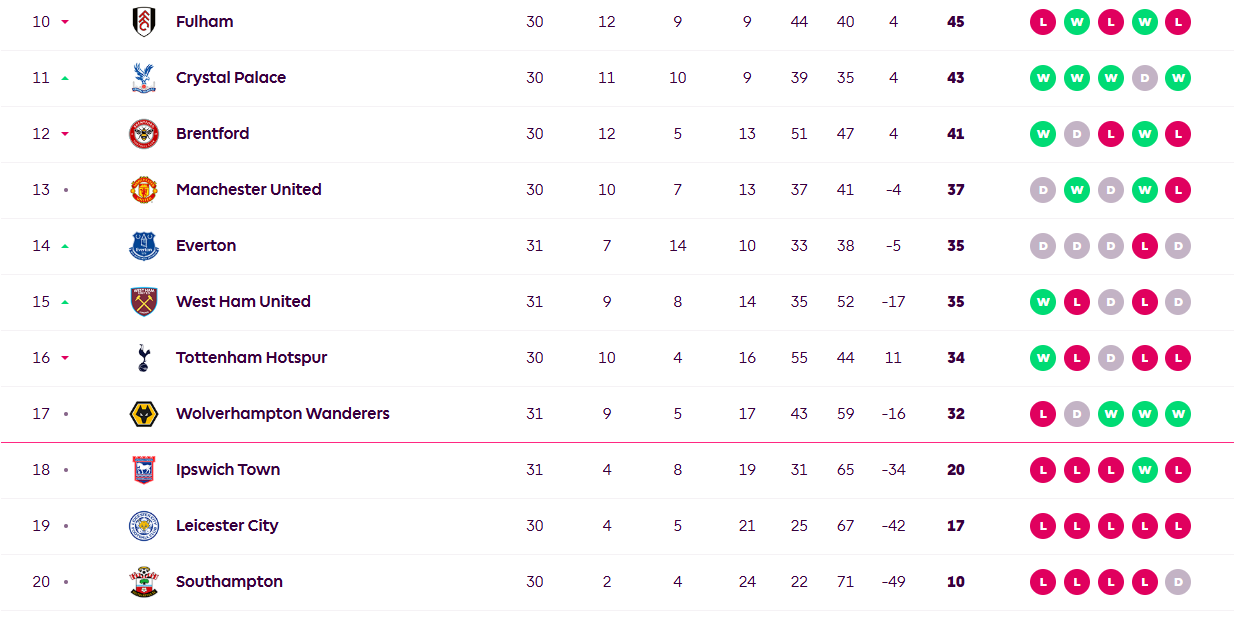Viewport: 1234px width, 626px height.
Task: Click the Wolverhampton Wanderers wolf crest
Action: [x=144, y=414]
